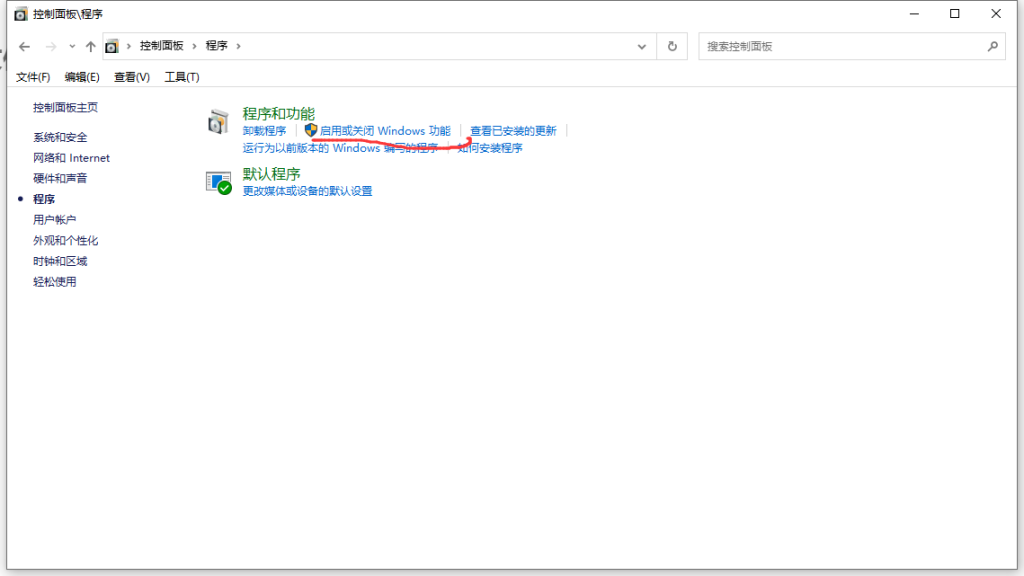Viewport: 1024px width, 576px height.
Task: Open 硬件和声音 category in the sidebar
Action: 60,178
